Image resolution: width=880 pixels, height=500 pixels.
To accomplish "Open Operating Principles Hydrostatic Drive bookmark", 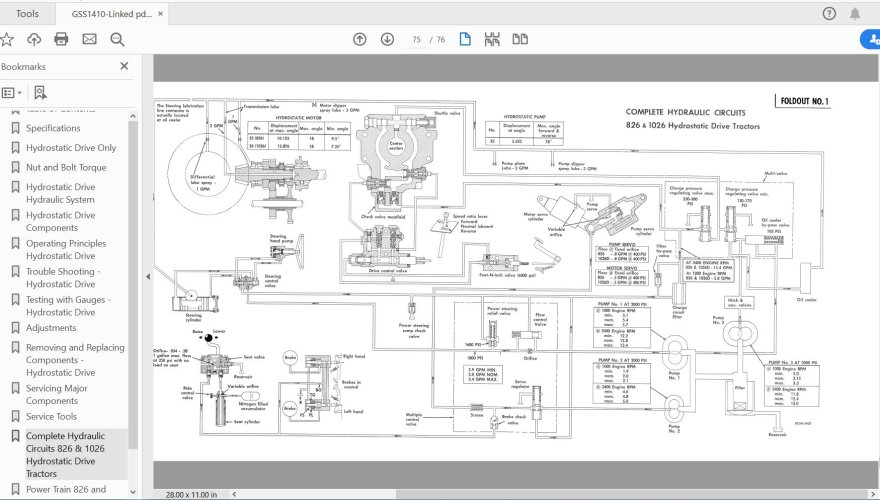I will (x=66, y=249).
